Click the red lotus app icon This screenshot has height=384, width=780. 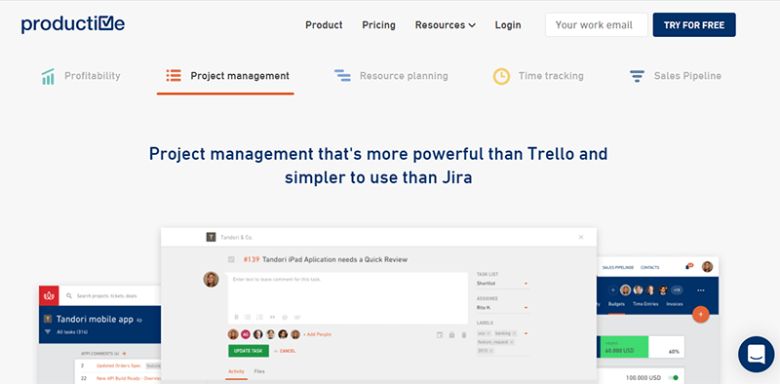coord(49,295)
